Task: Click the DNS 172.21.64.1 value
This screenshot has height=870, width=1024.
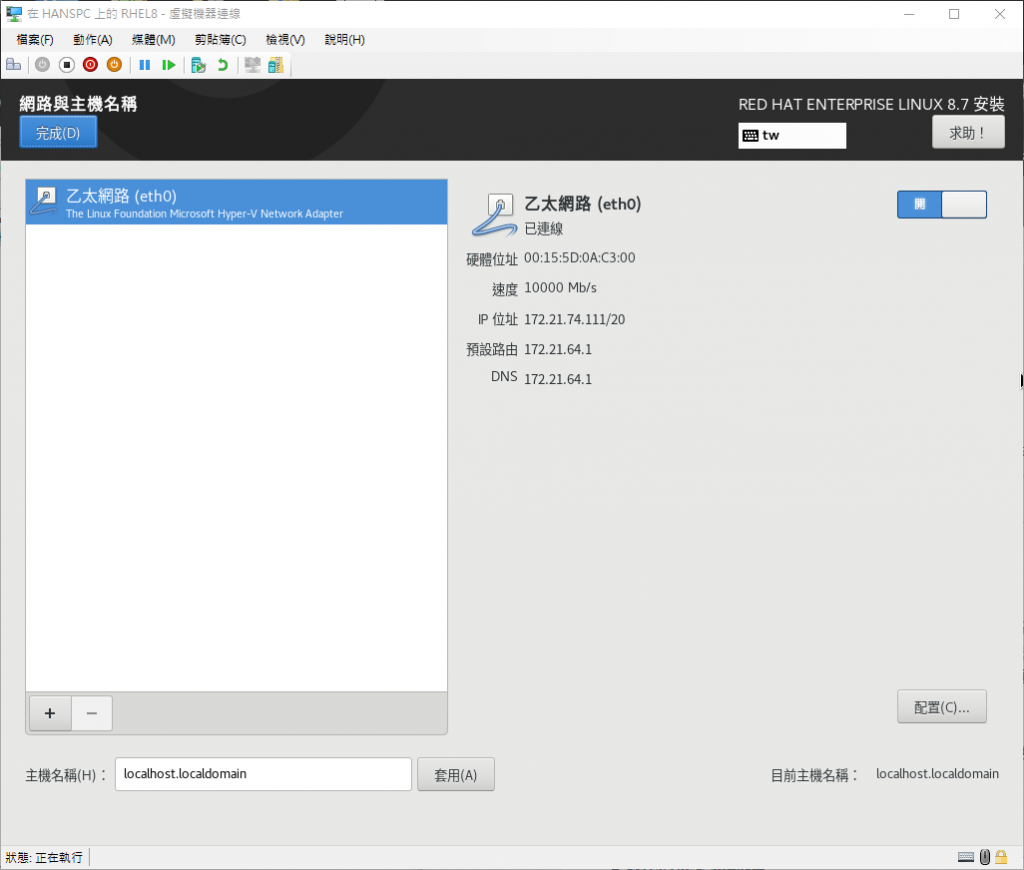Action: coord(558,379)
